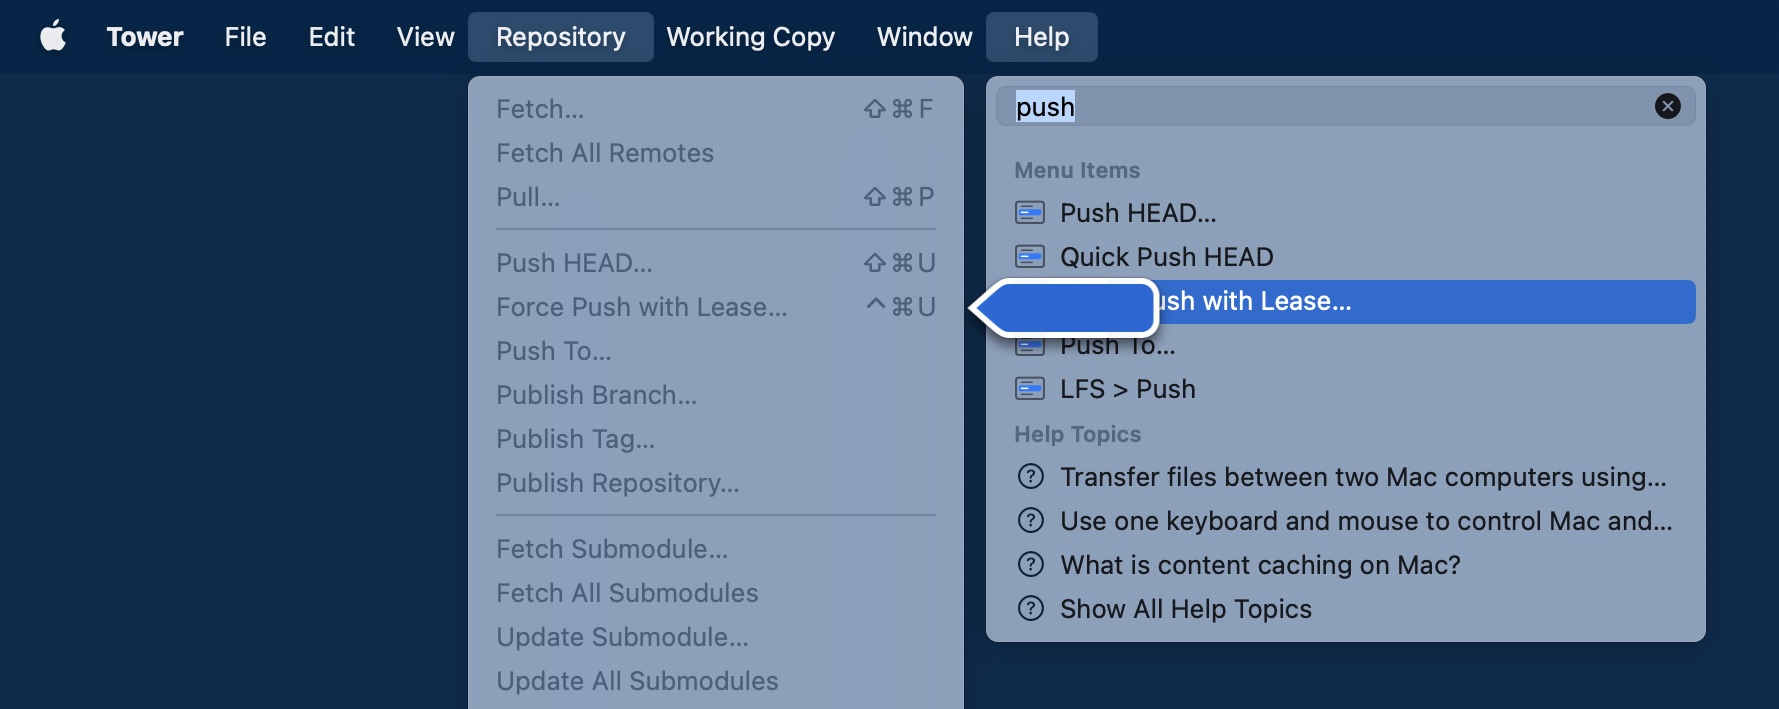
Task: Click the question icon beside Transfer files topic
Action: (1030, 477)
